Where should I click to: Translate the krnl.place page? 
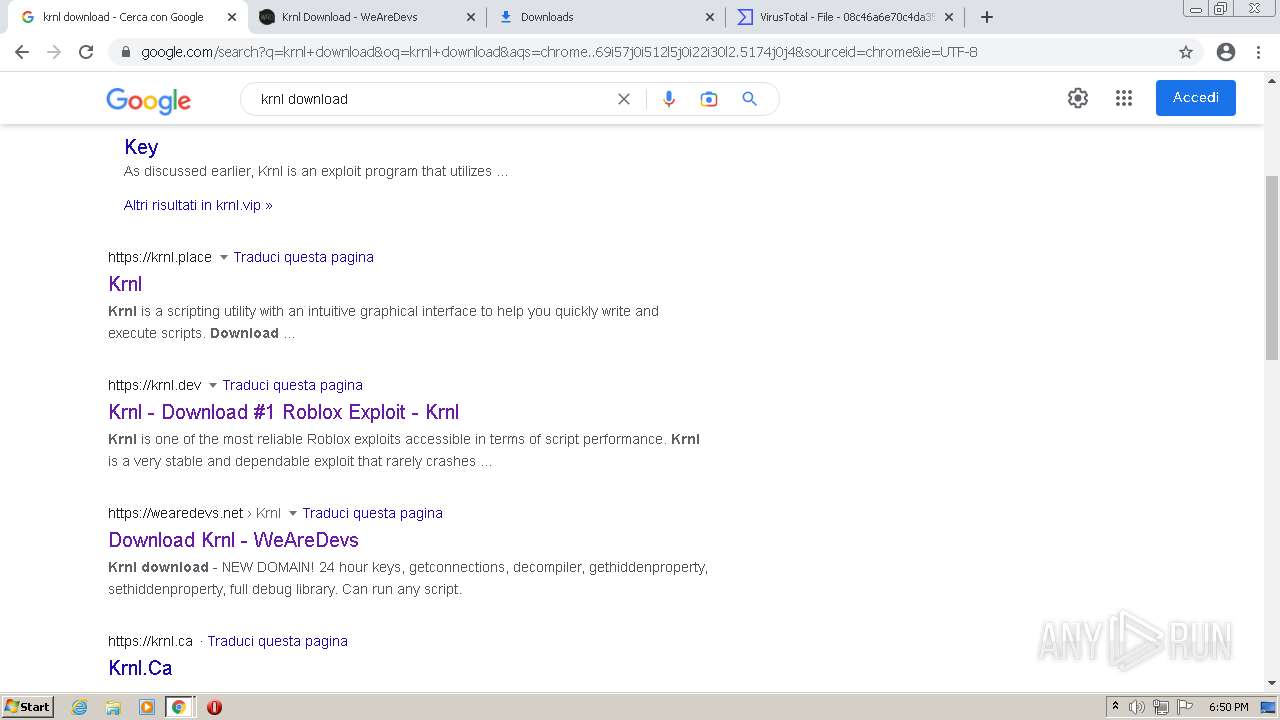click(304, 257)
